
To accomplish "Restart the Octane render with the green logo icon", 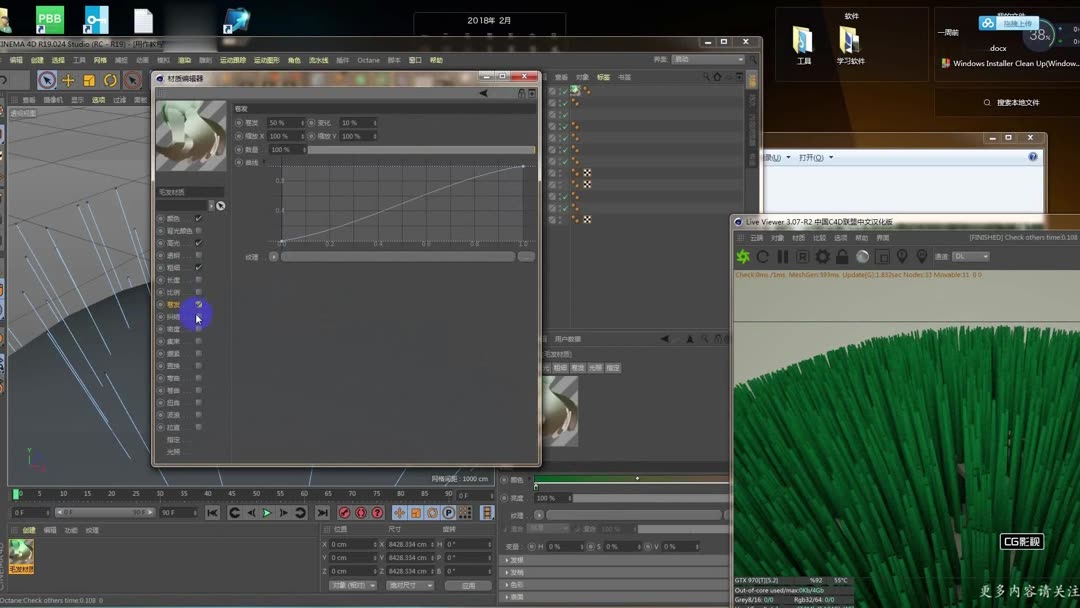I will tap(744, 257).
